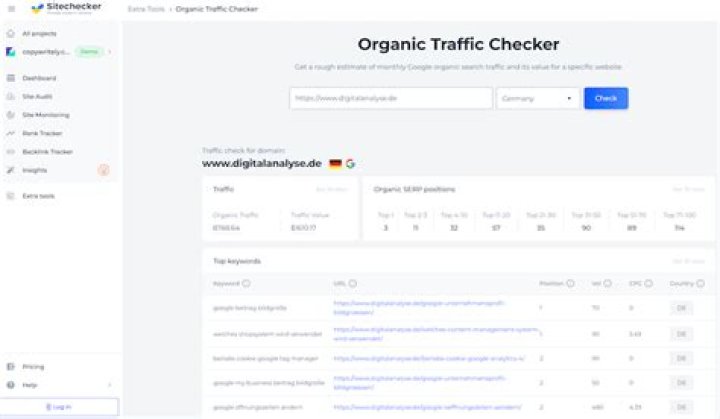
Task: Open Dashboard menu item
Action: click(39, 78)
